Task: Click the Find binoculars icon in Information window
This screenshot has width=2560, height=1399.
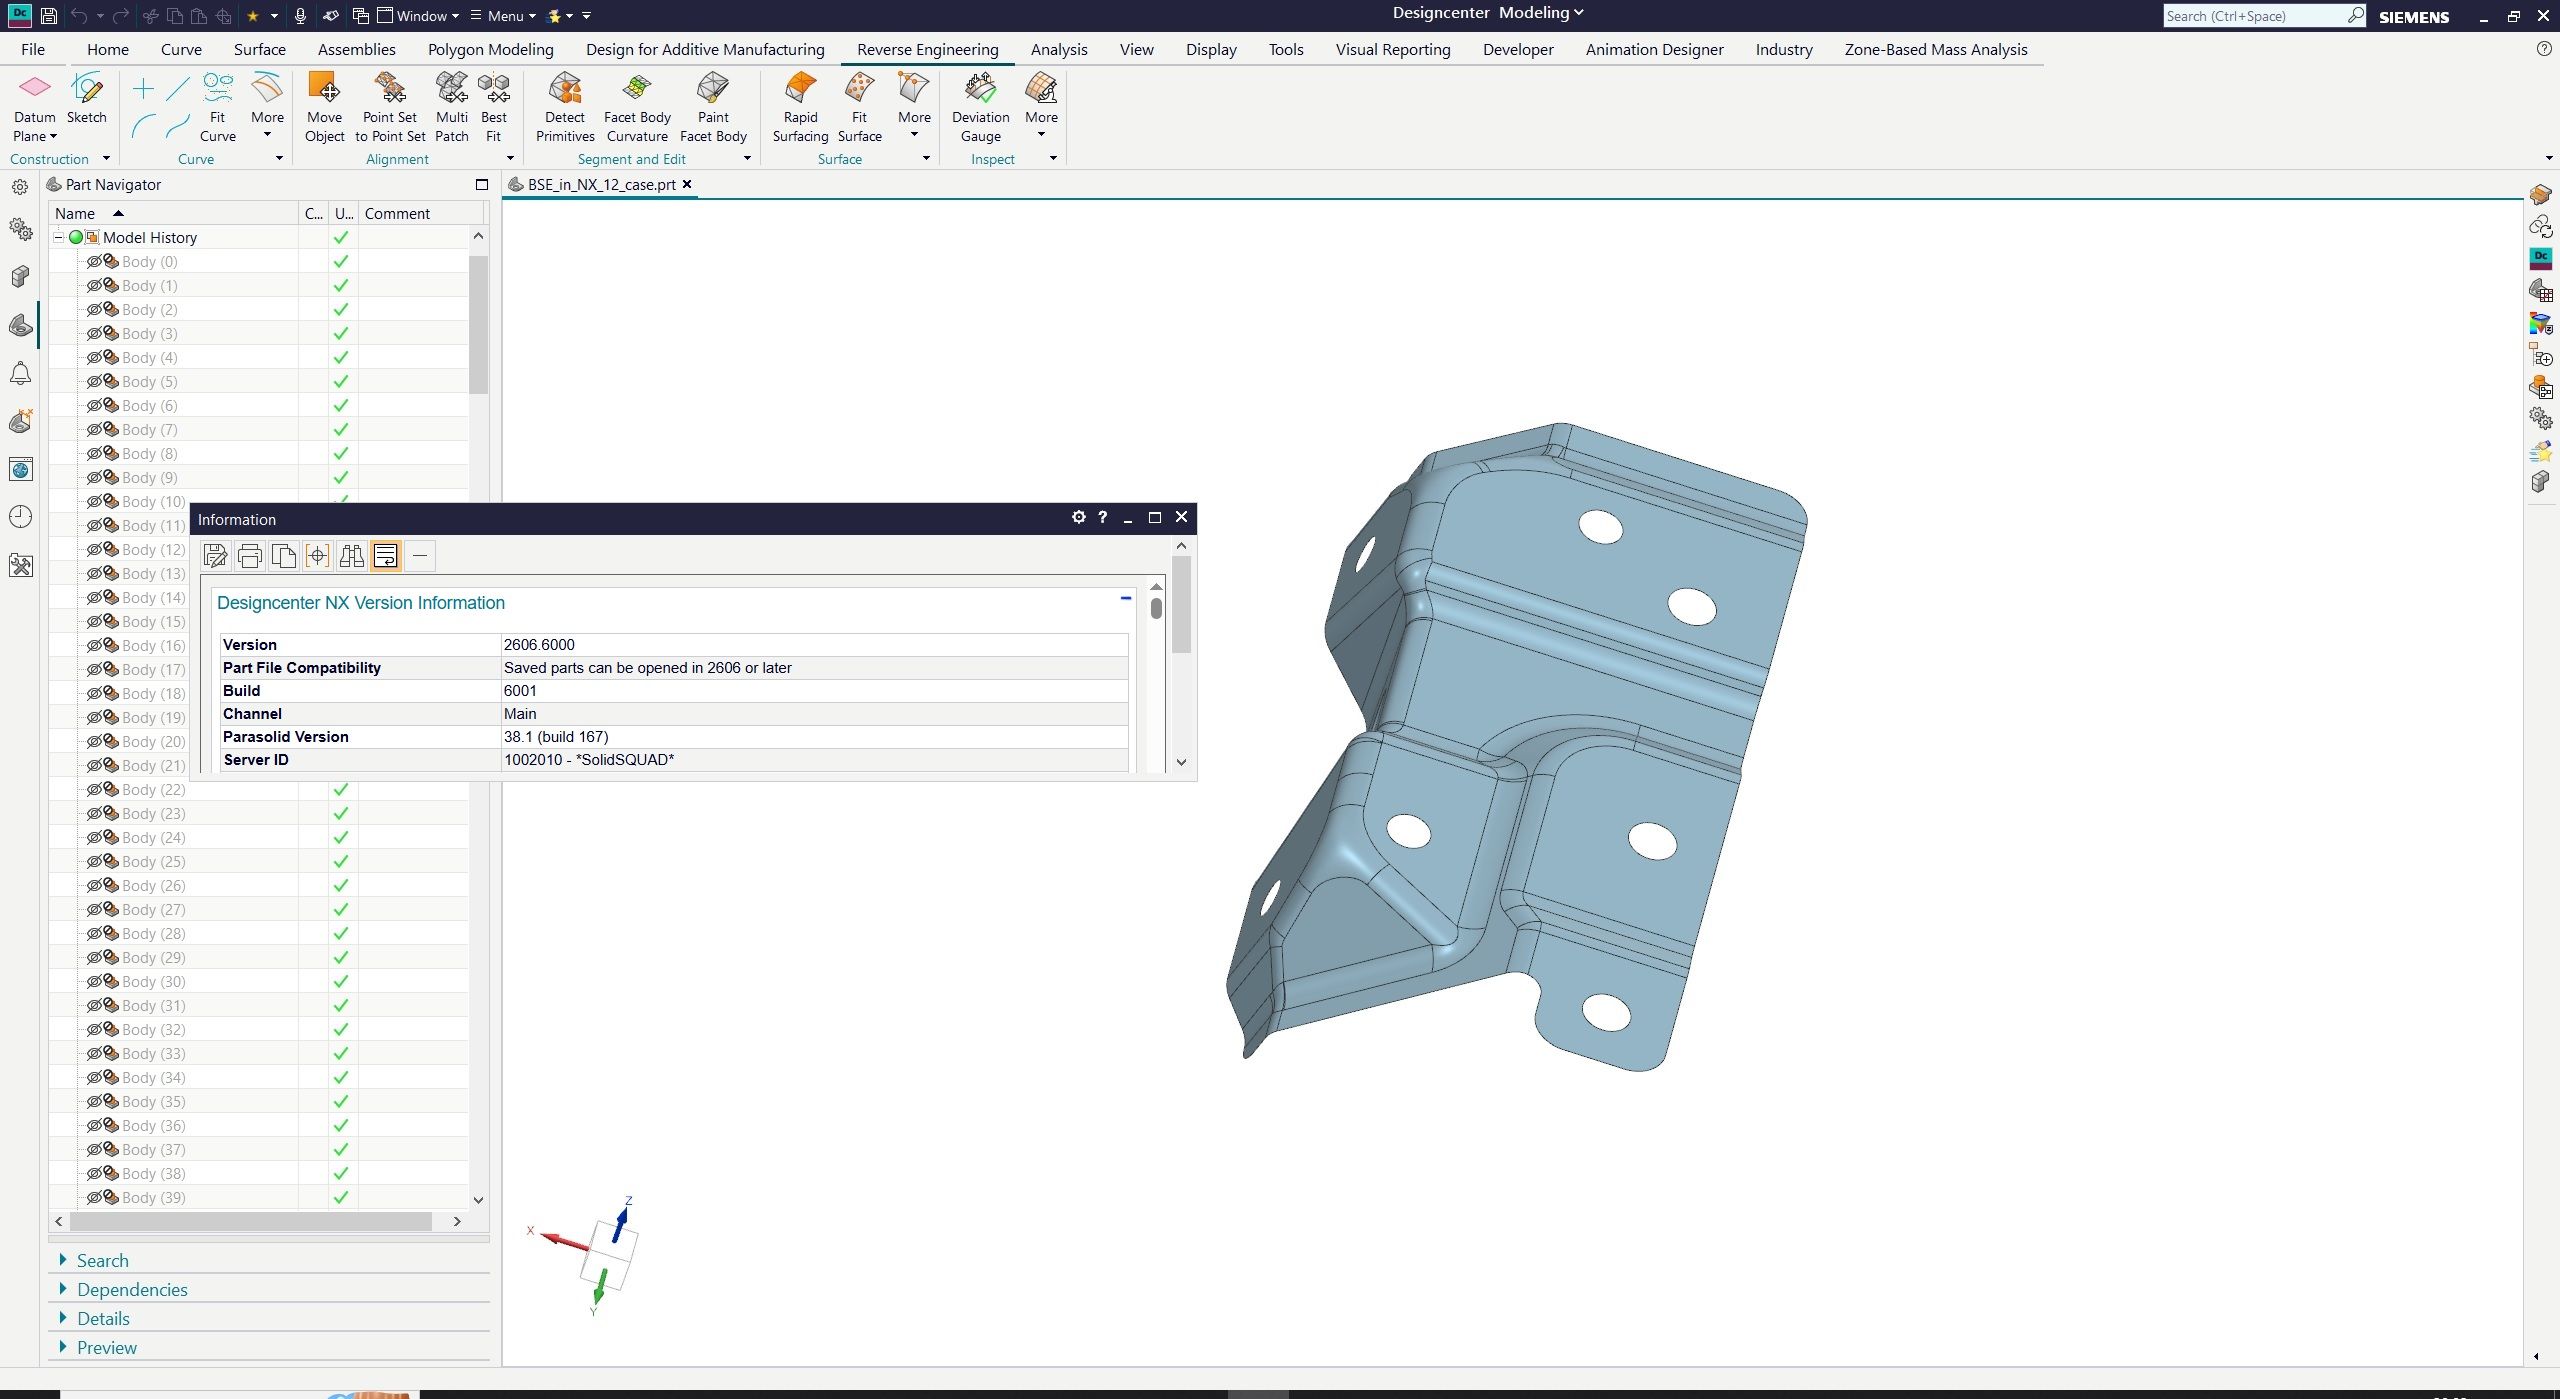Action: point(352,556)
